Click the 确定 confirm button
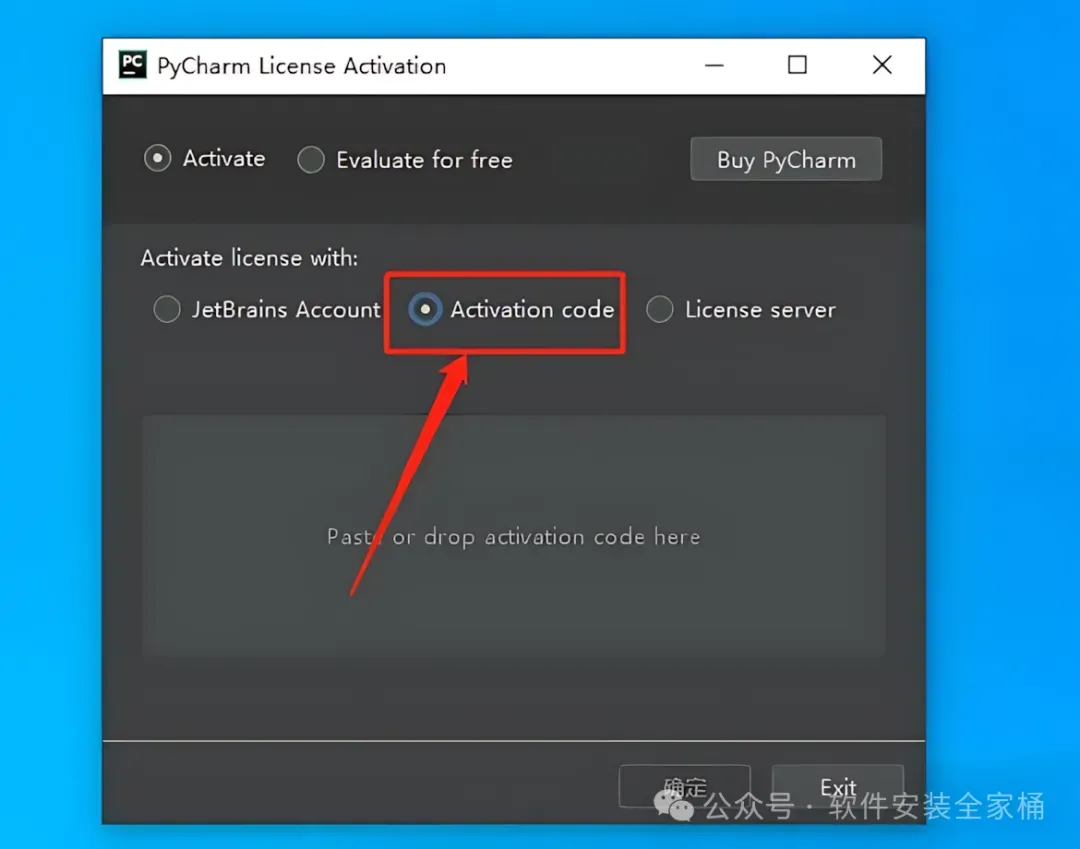Screen dimensions: 1080x849 pyautogui.click(x=685, y=786)
